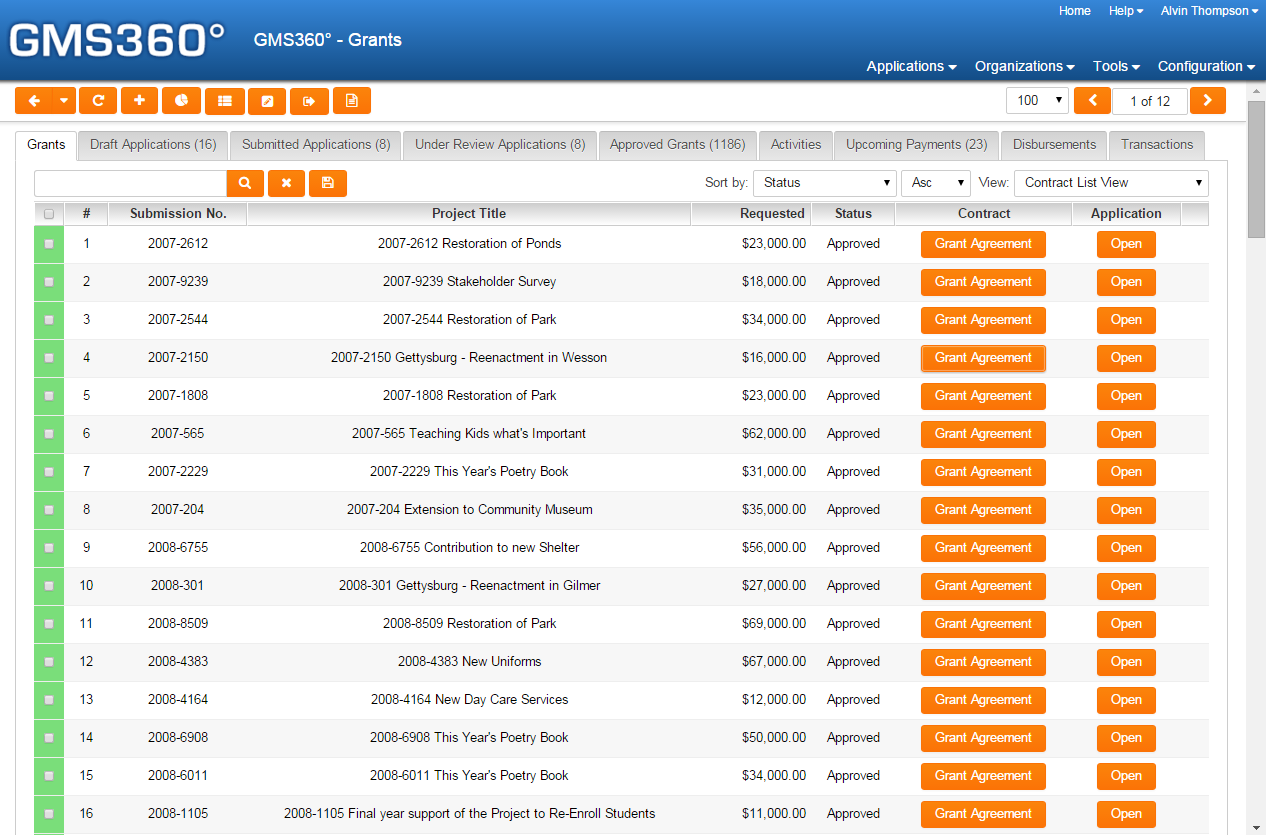Click the back arrow toolbar button
Image resolution: width=1266 pixels, height=835 pixels.
click(33, 101)
